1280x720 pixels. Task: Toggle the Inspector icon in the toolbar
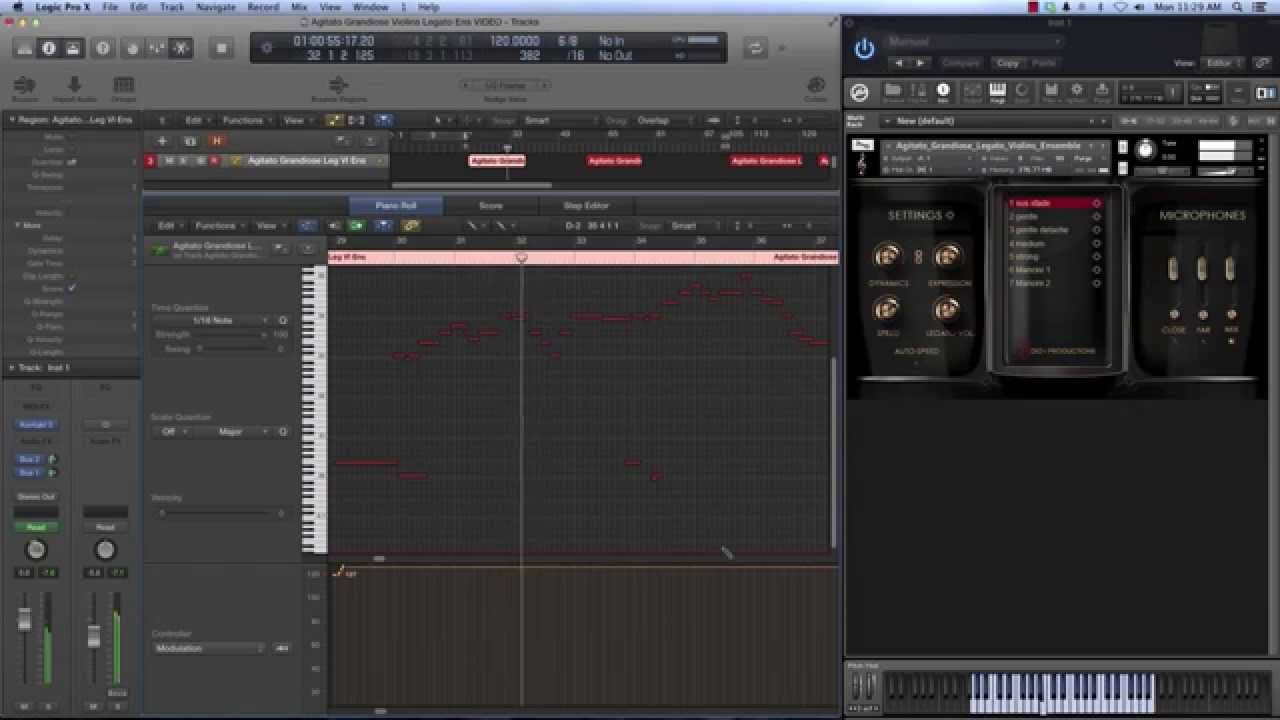49,48
